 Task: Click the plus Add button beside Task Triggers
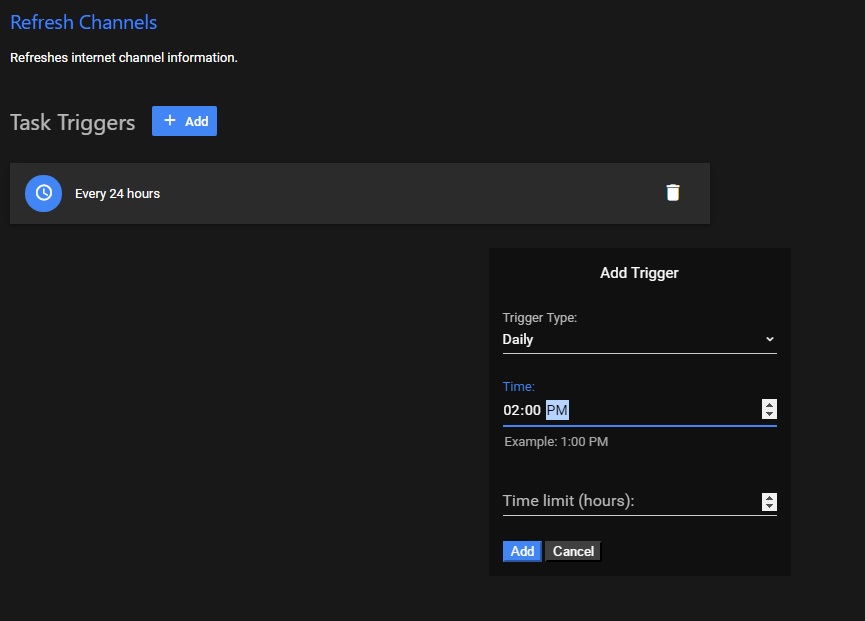(184, 121)
